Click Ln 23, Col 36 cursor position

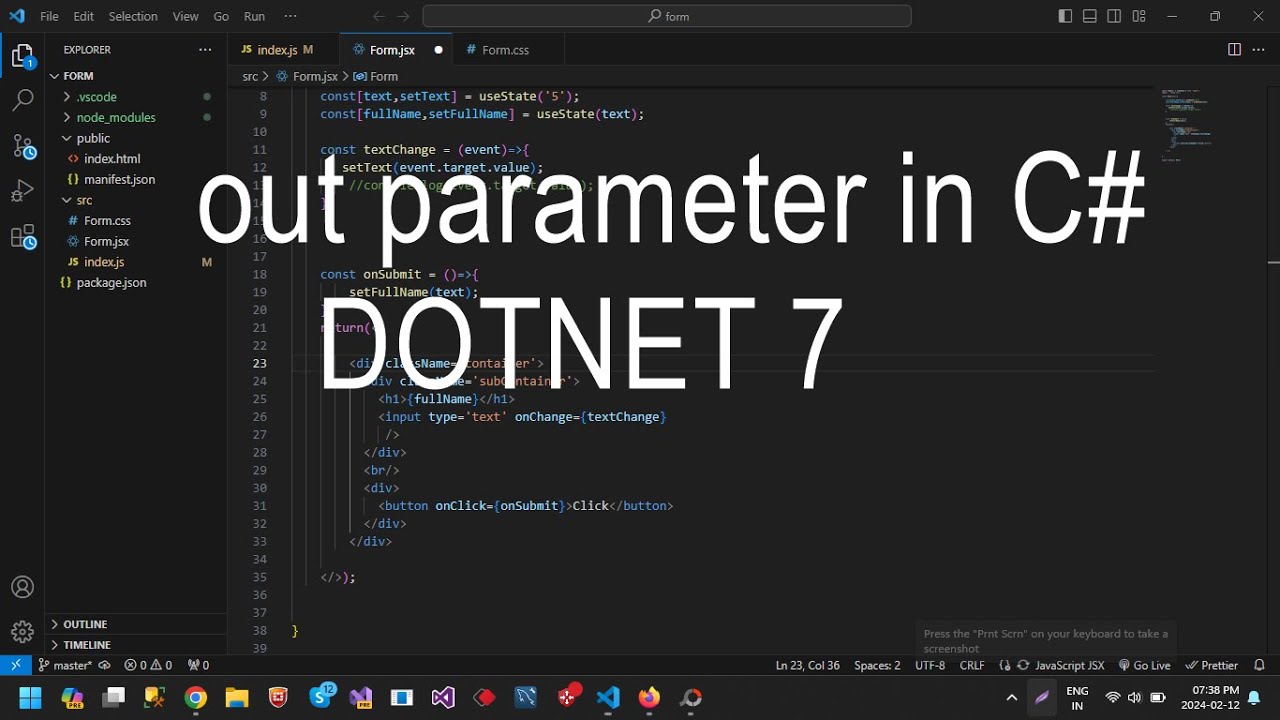807,665
